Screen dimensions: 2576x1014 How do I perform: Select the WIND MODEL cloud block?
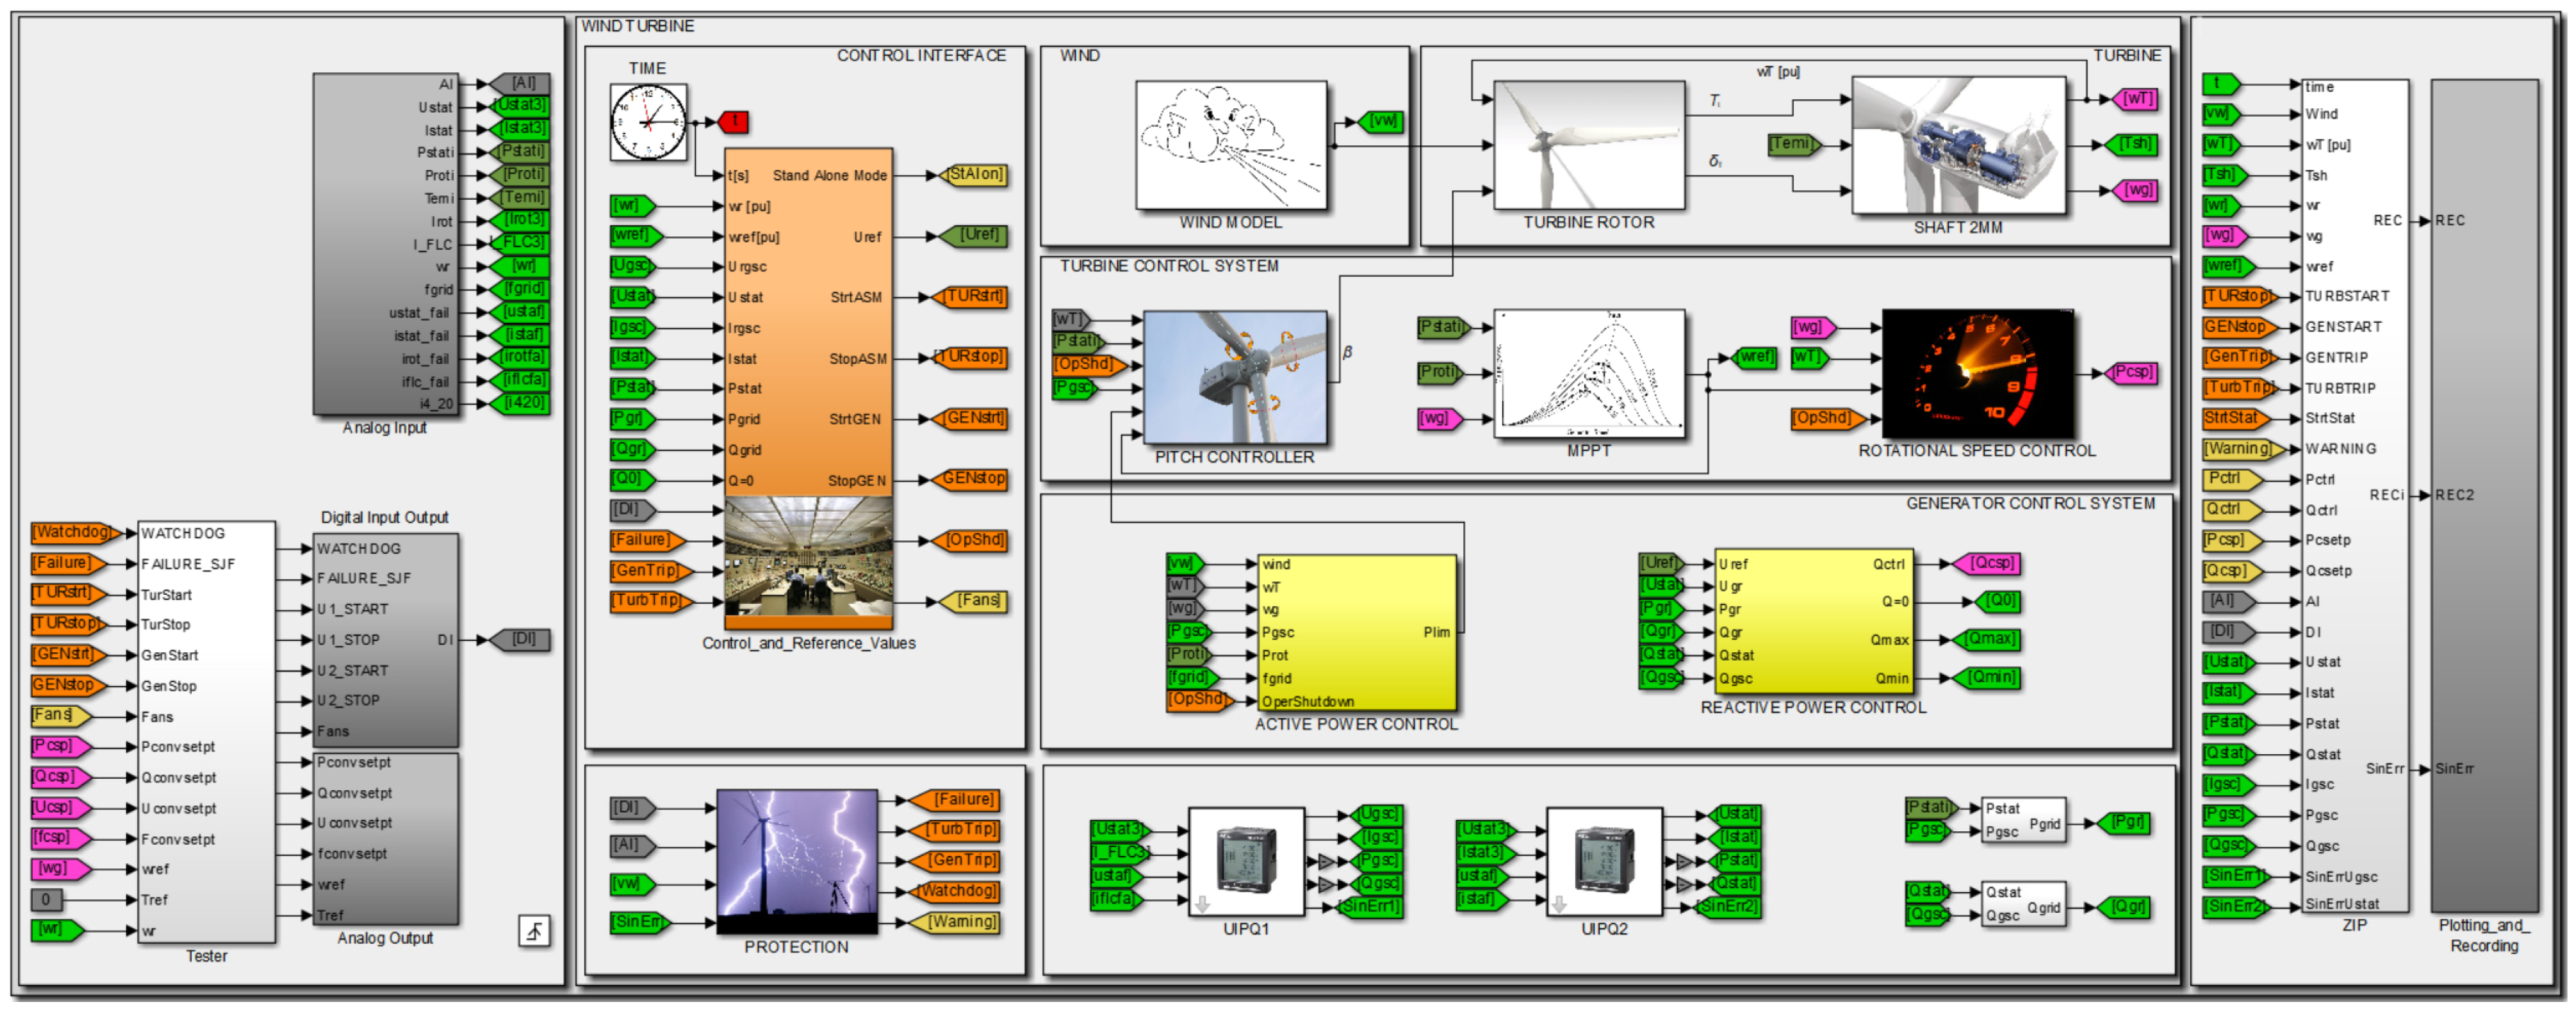pyautogui.click(x=1230, y=145)
